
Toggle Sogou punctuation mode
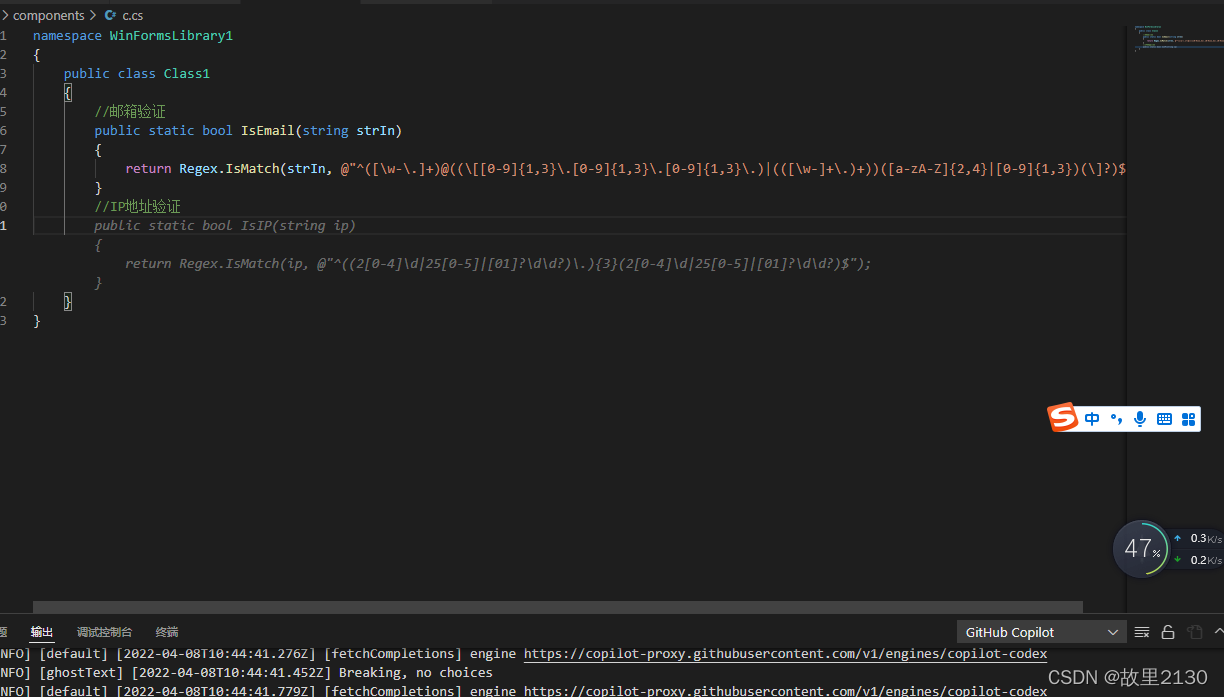pos(1116,419)
